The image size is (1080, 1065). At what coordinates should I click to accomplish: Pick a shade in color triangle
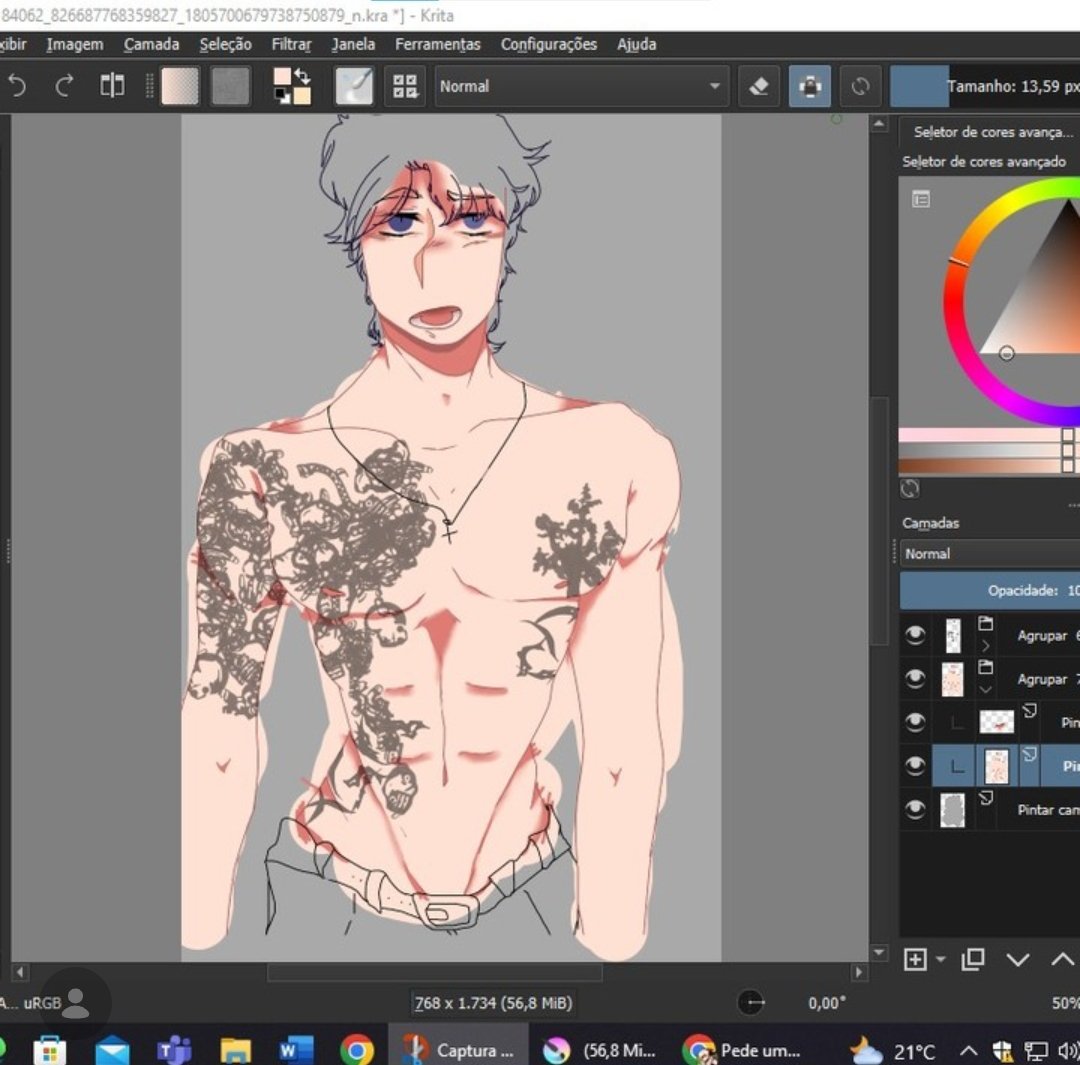1047,303
